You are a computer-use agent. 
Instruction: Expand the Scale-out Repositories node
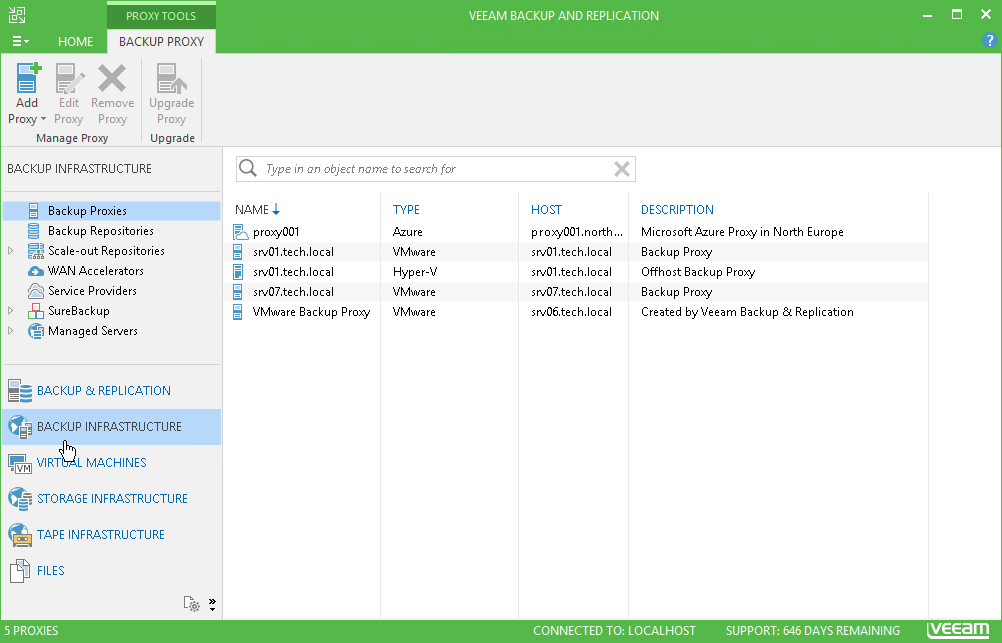[x=10, y=251]
